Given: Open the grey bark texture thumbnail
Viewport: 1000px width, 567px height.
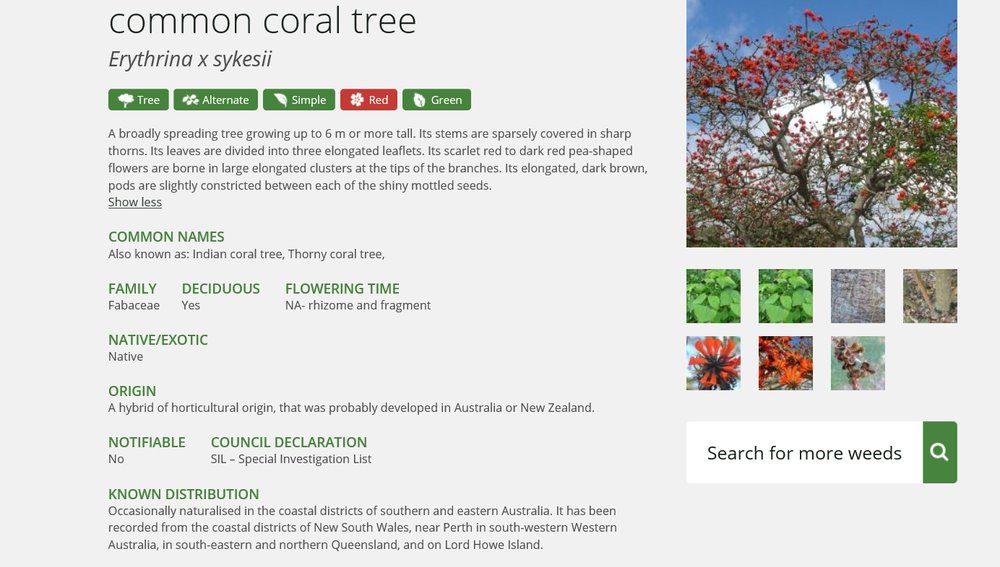Looking at the screenshot, I should (x=858, y=296).
